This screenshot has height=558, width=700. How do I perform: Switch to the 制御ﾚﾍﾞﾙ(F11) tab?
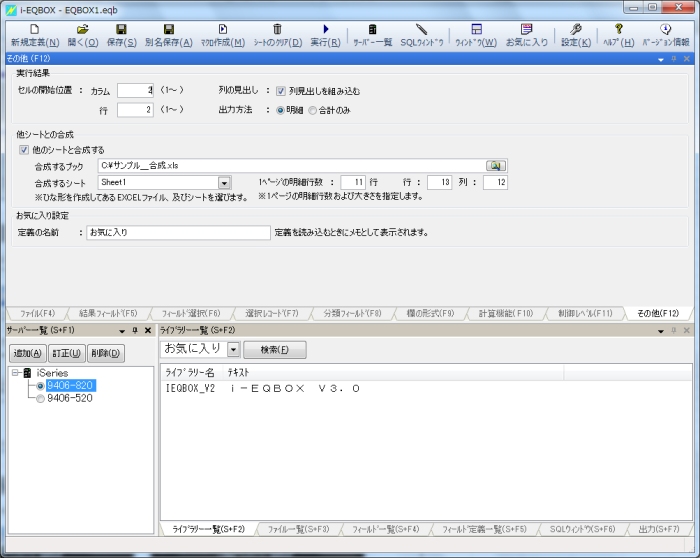585,313
